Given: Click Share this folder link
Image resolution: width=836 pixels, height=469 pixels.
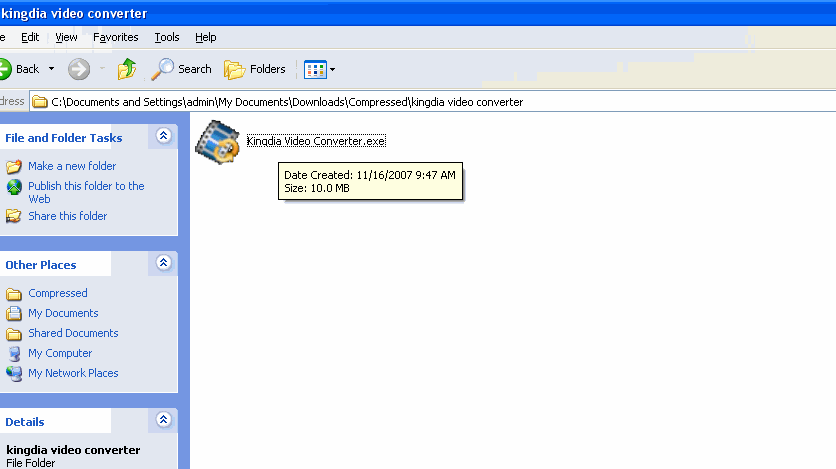Looking at the screenshot, I should (x=68, y=216).
